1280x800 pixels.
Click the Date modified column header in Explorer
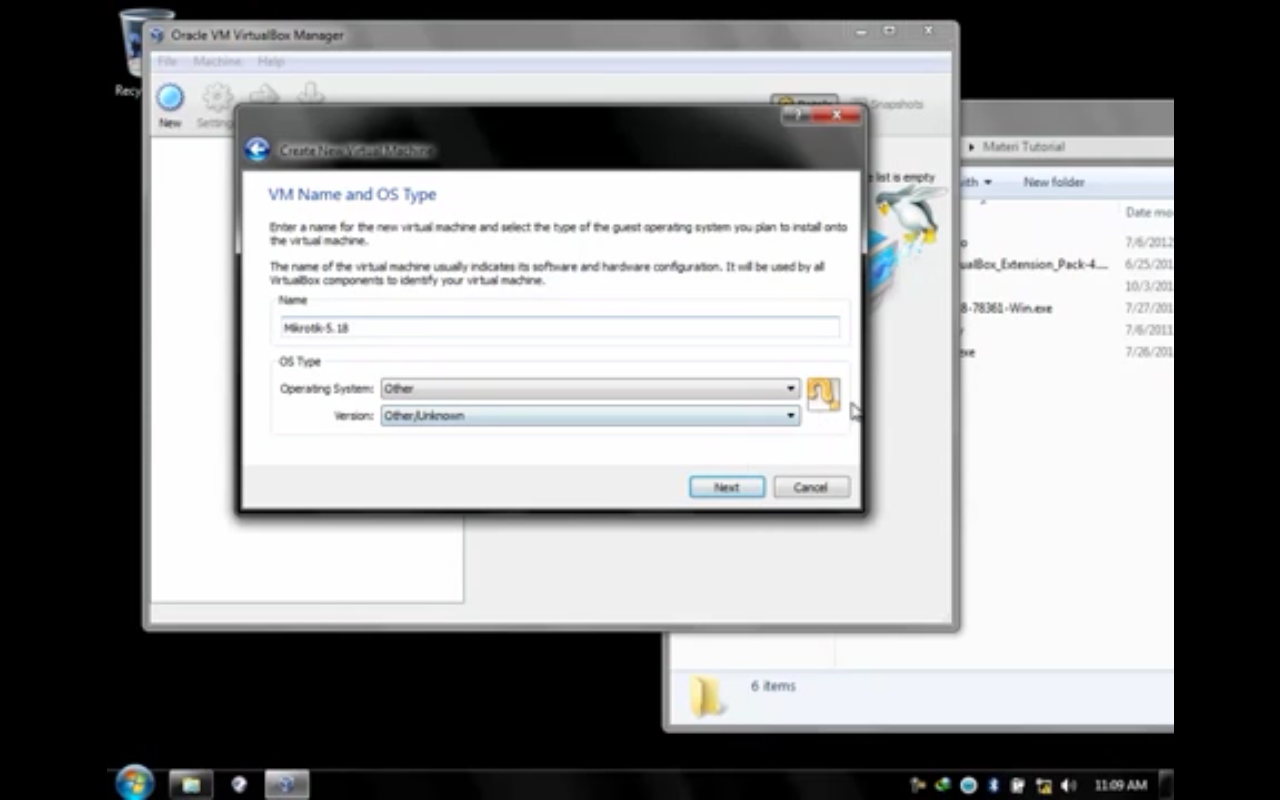tap(1149, 212)
